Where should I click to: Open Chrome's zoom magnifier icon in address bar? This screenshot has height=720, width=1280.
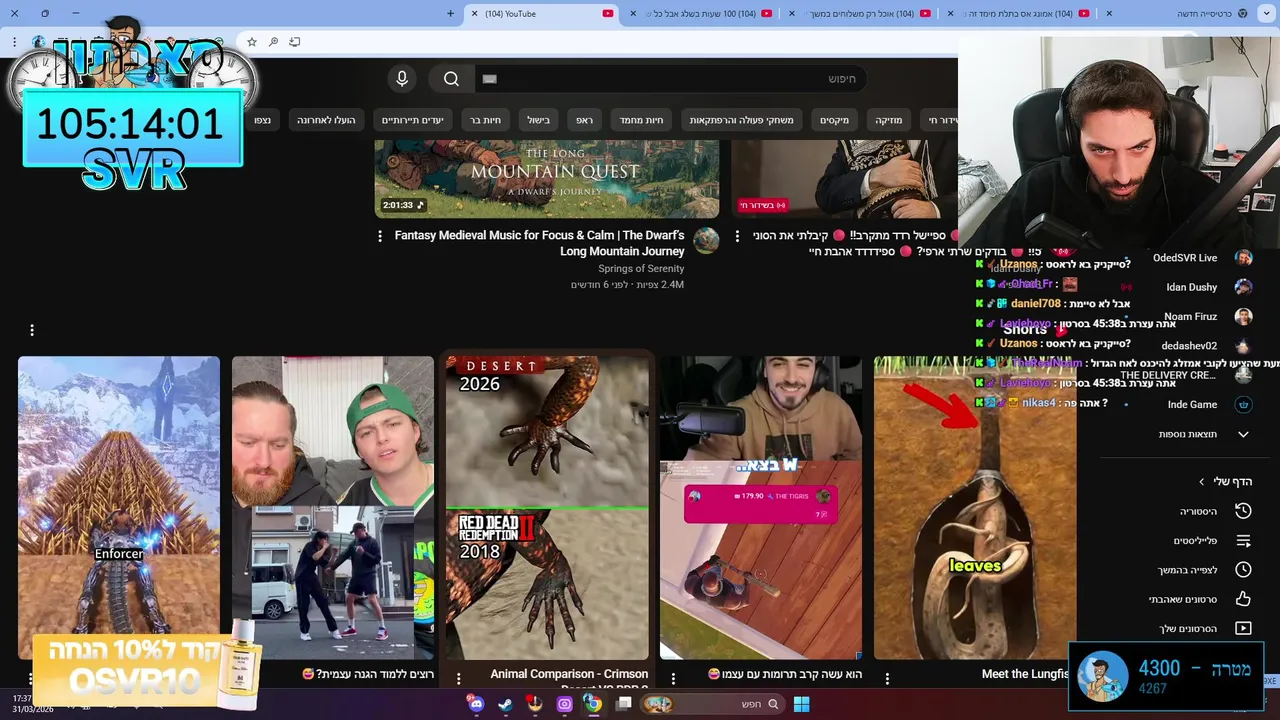coord(273,42)
